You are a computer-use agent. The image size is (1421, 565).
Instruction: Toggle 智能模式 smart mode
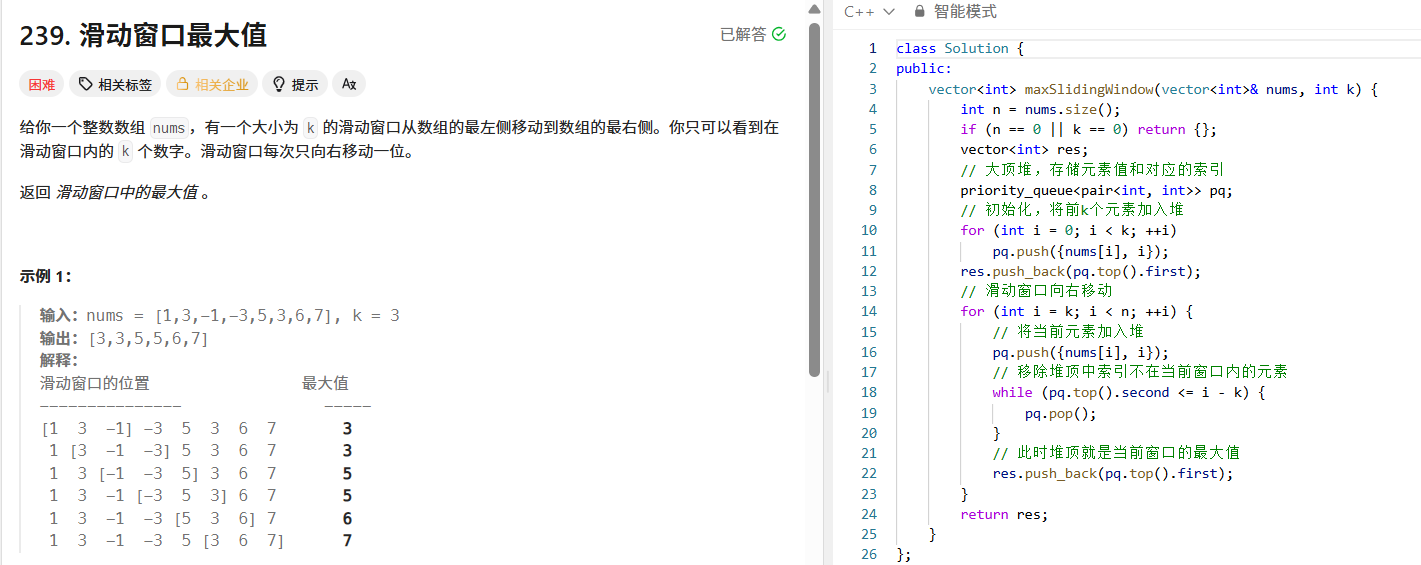click(964, 11)
